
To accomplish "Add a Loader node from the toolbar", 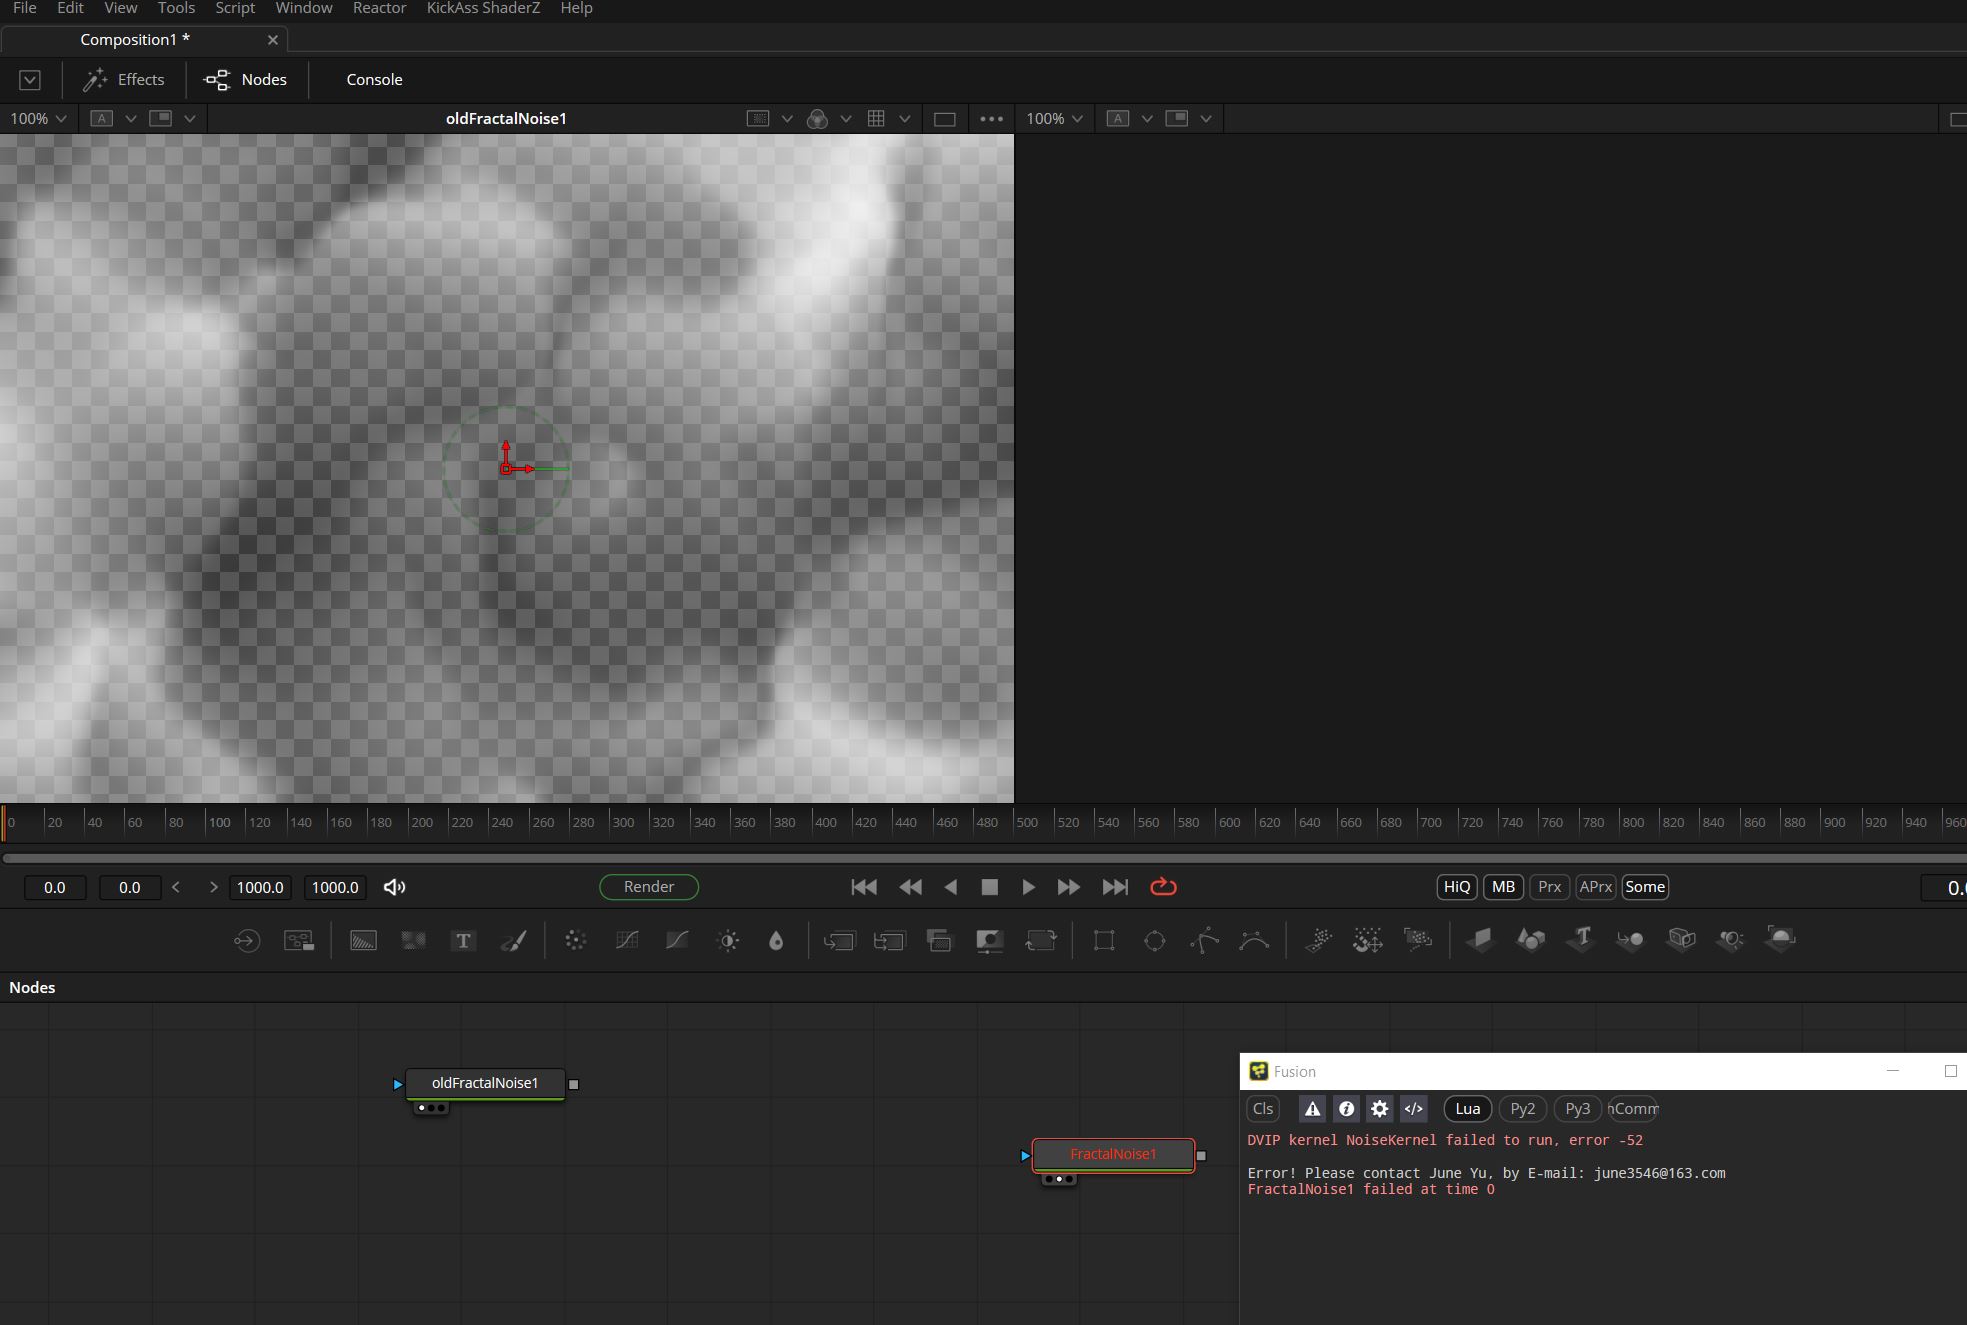I will (246, 940).
